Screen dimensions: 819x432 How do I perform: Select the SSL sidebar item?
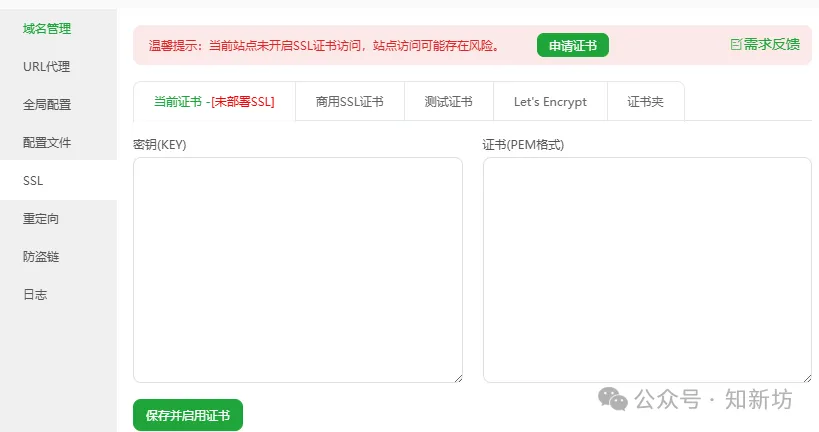33,181
